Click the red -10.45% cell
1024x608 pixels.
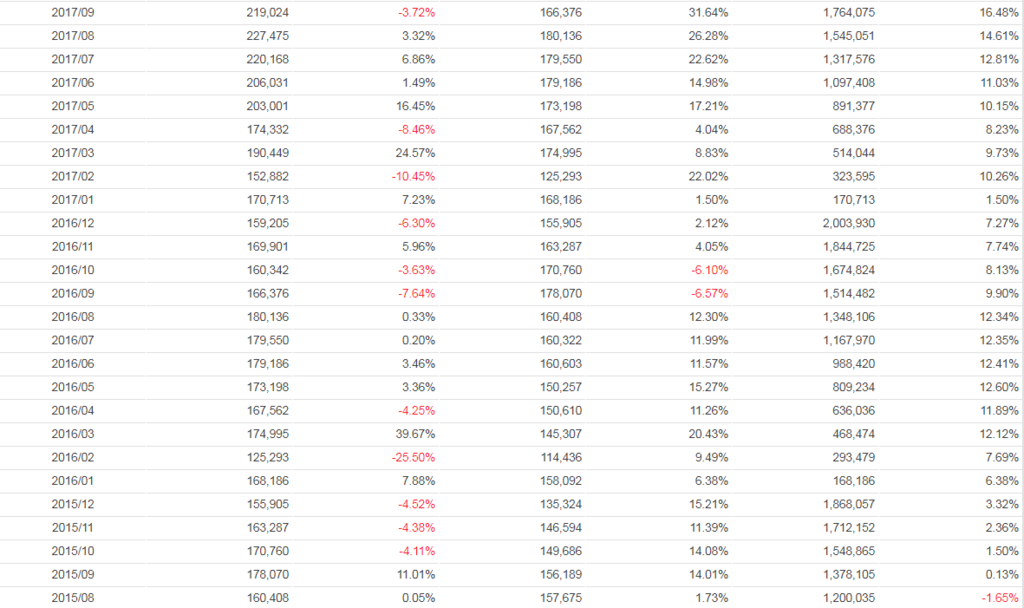point(411,177)
